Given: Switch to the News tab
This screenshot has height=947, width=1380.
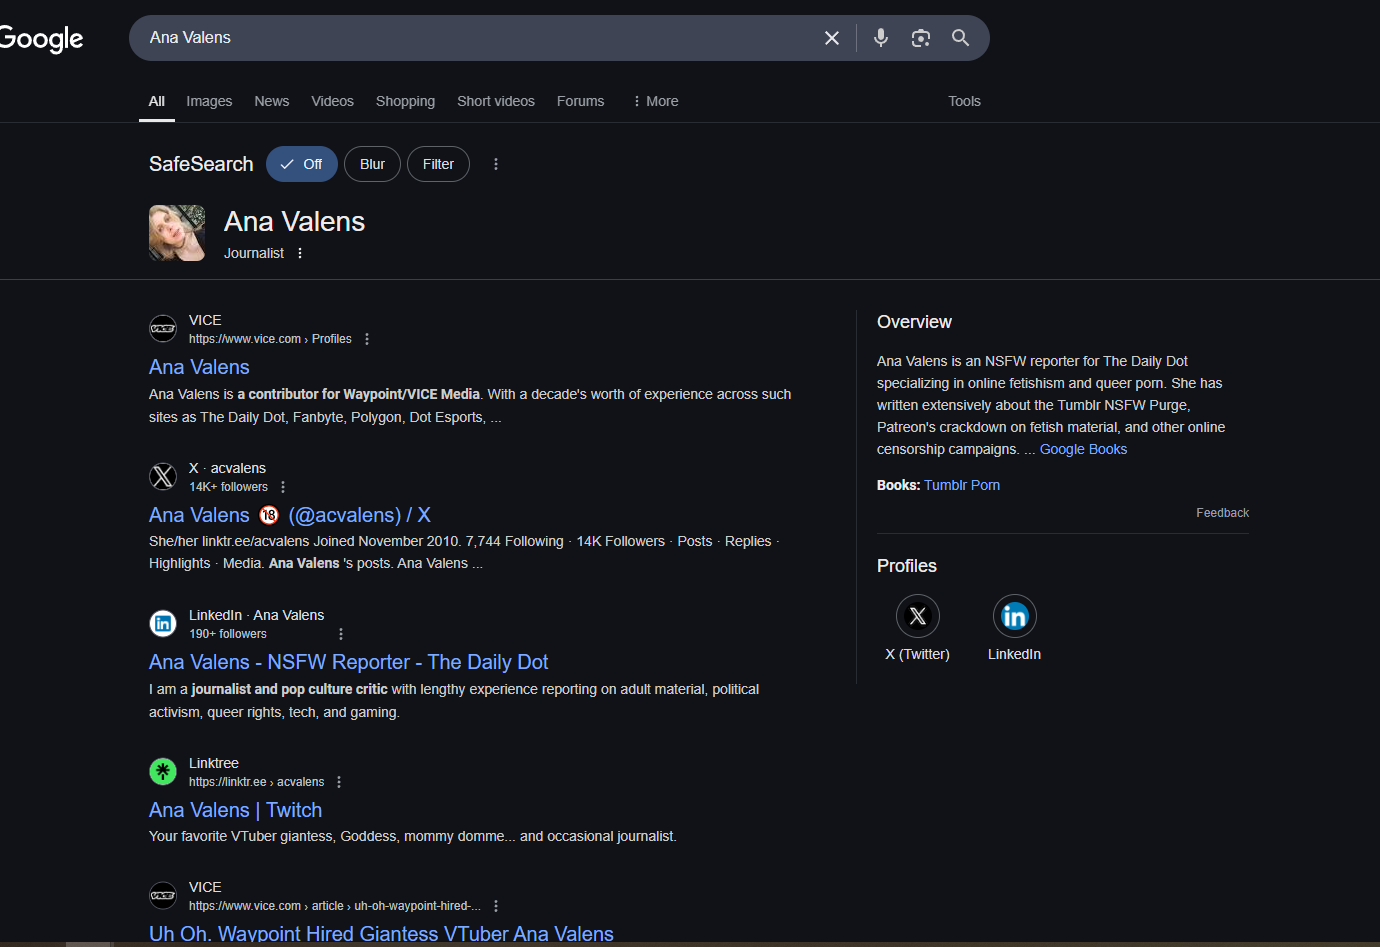Looking at the screenshot, I should [x=272, y=101].
